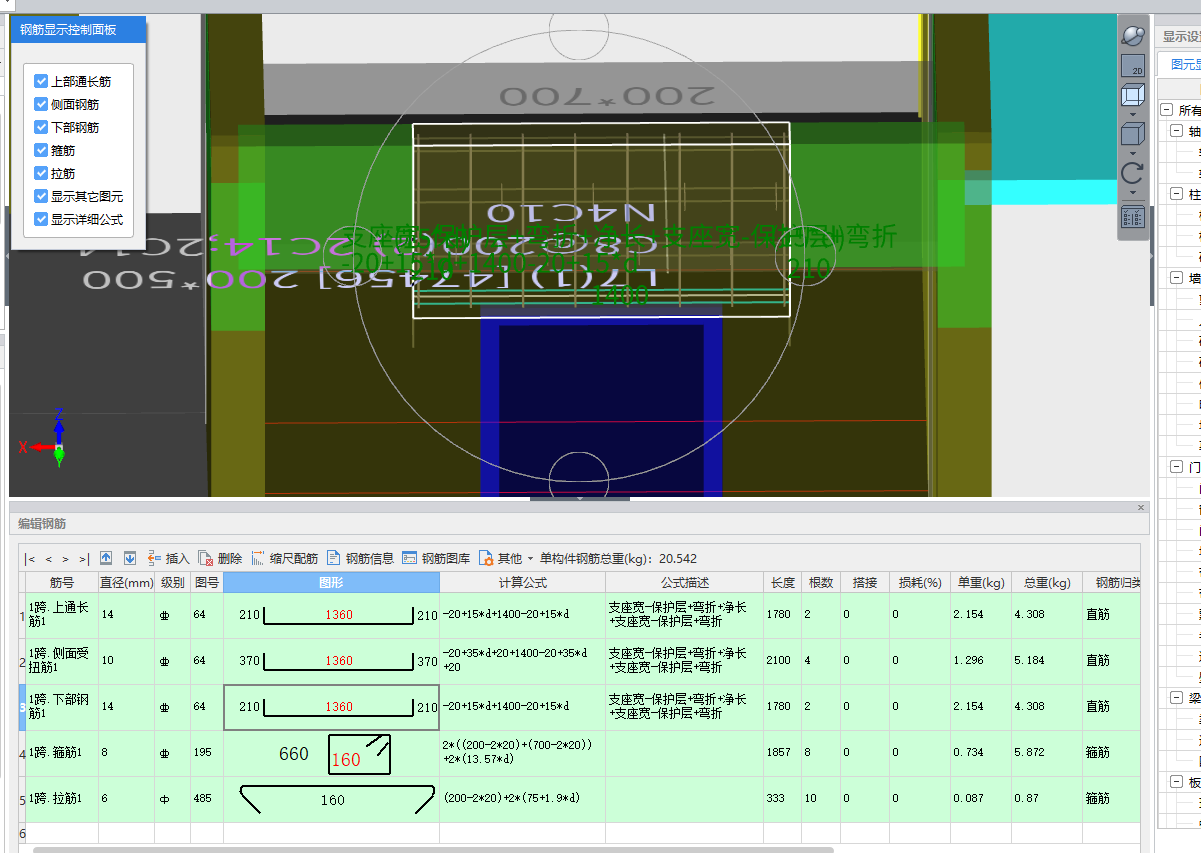Click total weight 5.872 cell
Screen dimensions: 1201x853
(1045, 753)
